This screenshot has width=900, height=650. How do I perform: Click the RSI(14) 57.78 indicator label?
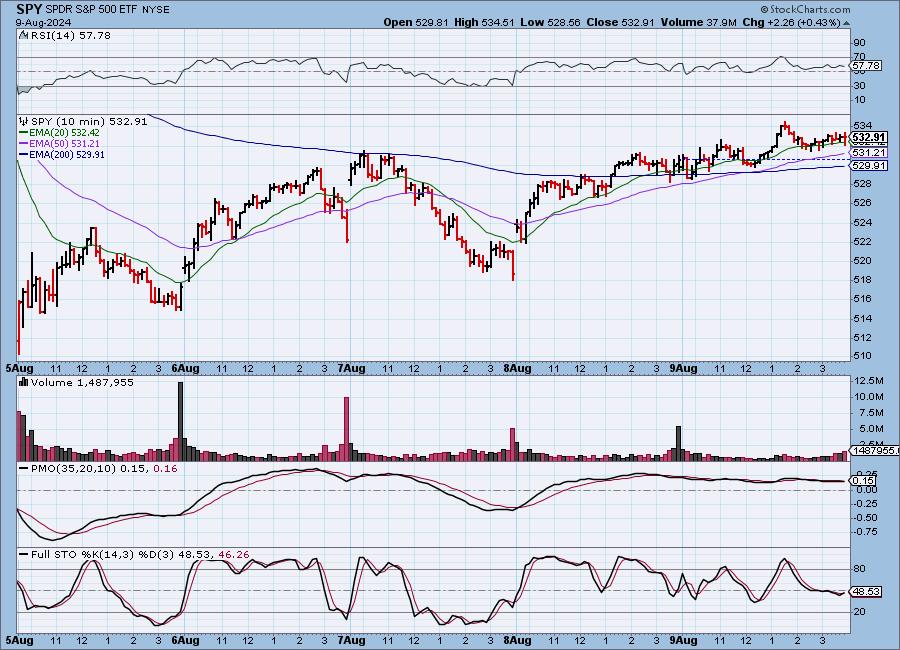point(71,35)
